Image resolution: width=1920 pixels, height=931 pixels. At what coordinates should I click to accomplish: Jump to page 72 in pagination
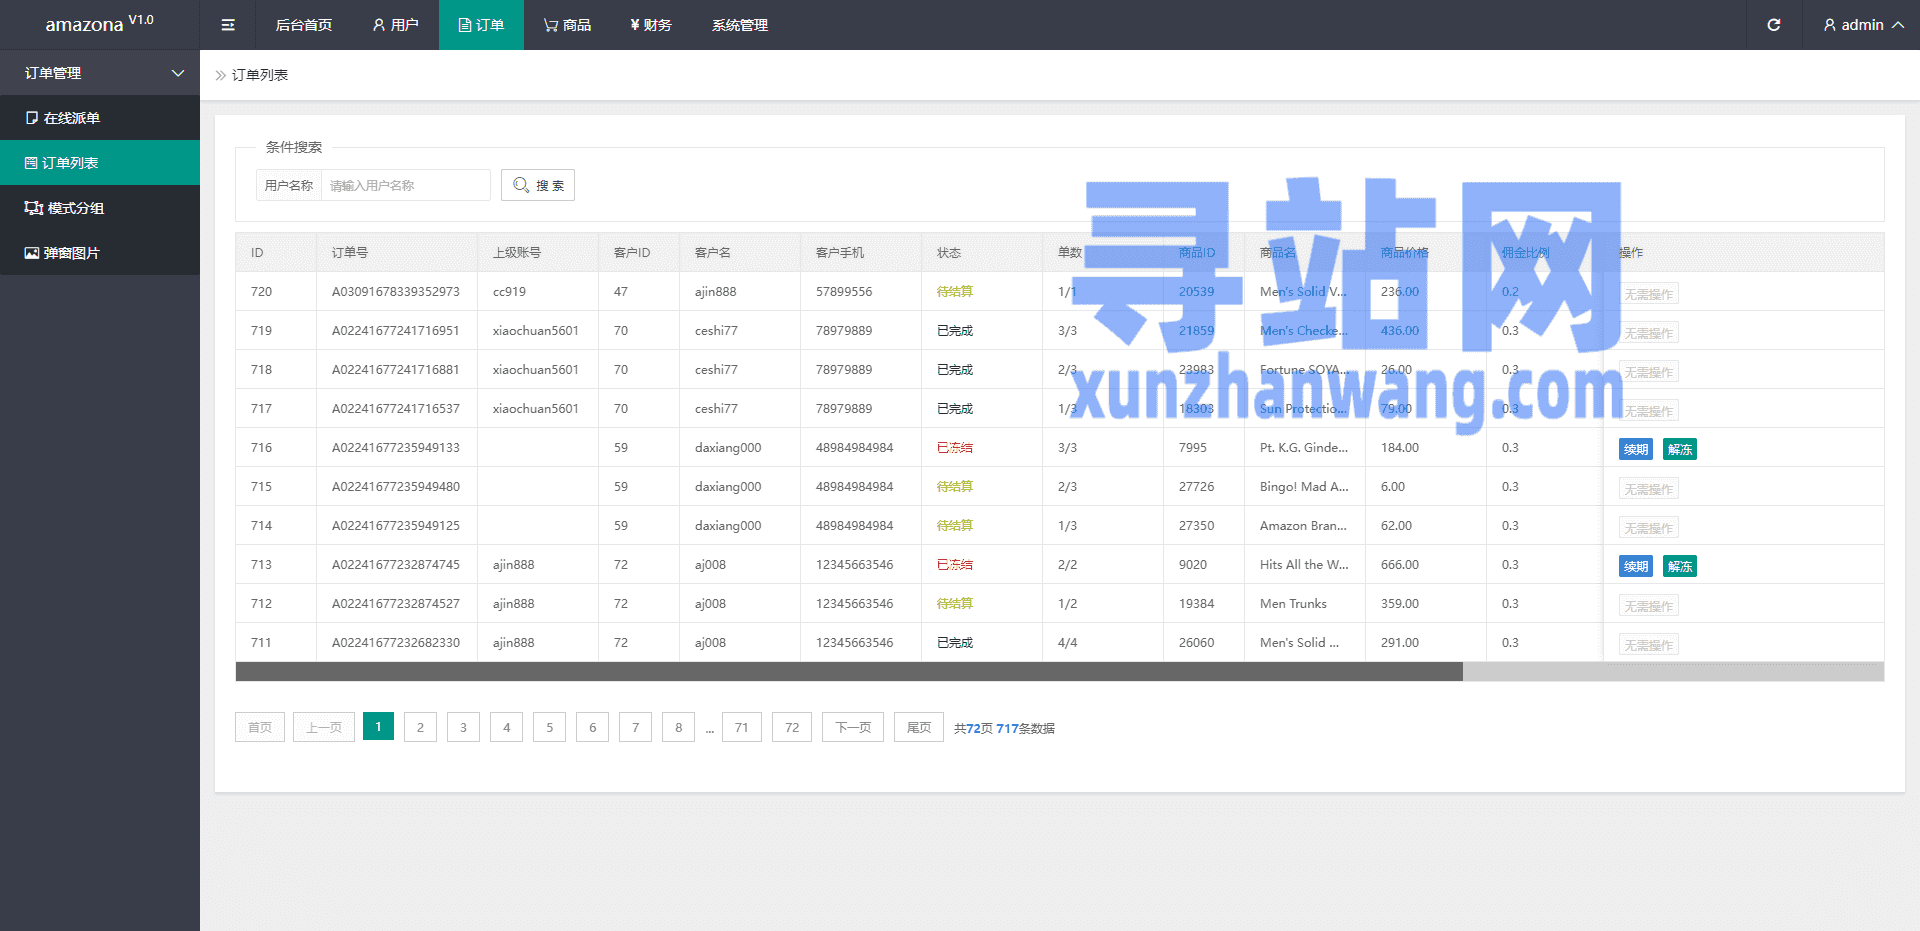coord(791,727)
